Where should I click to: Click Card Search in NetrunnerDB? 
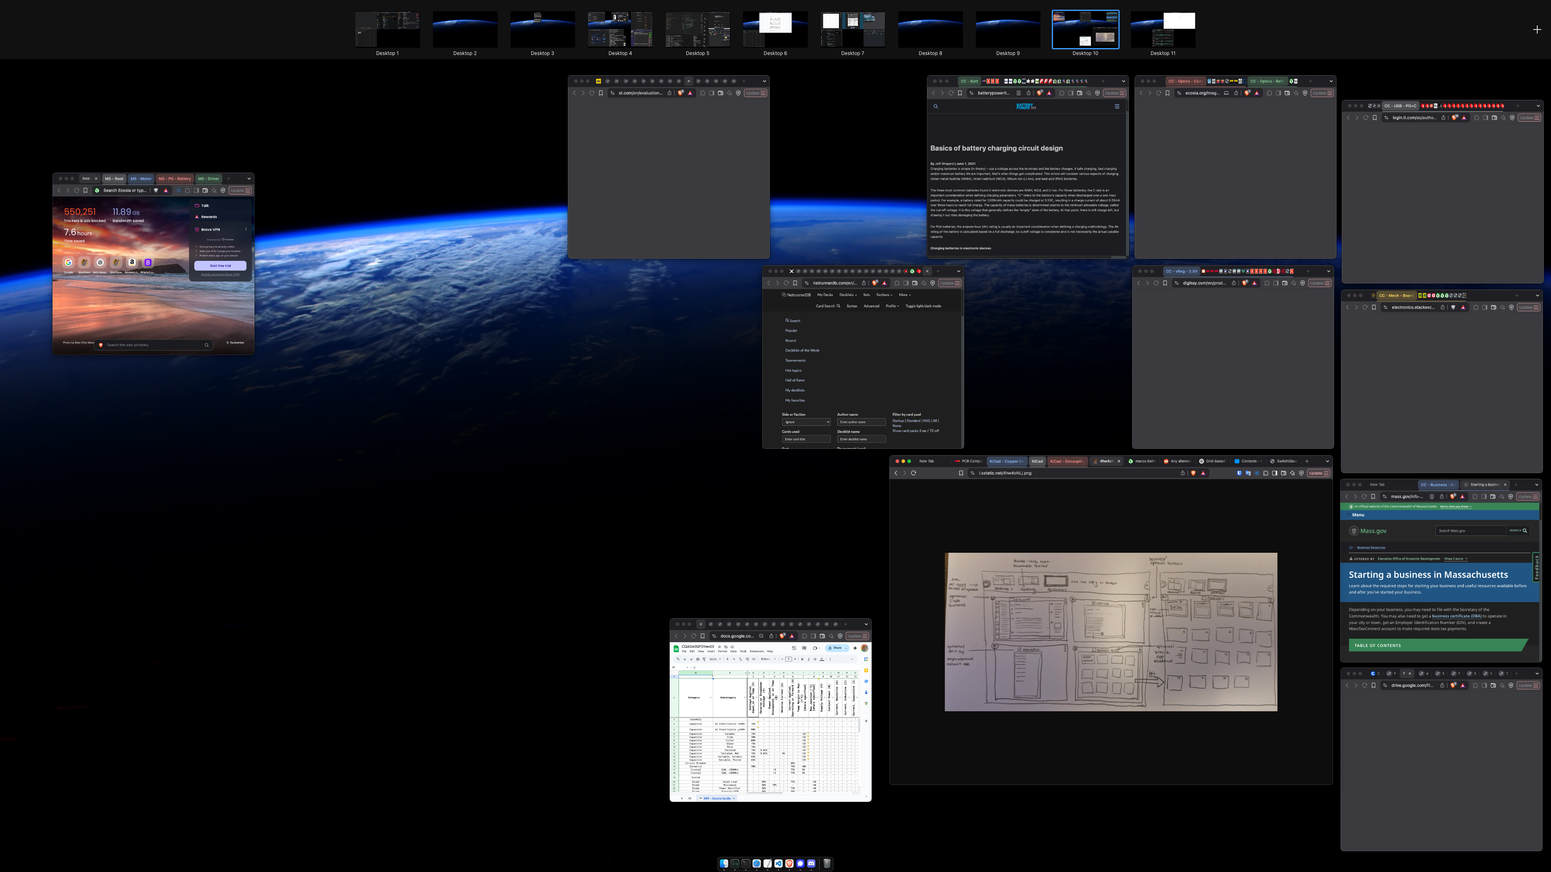[828, 306]
